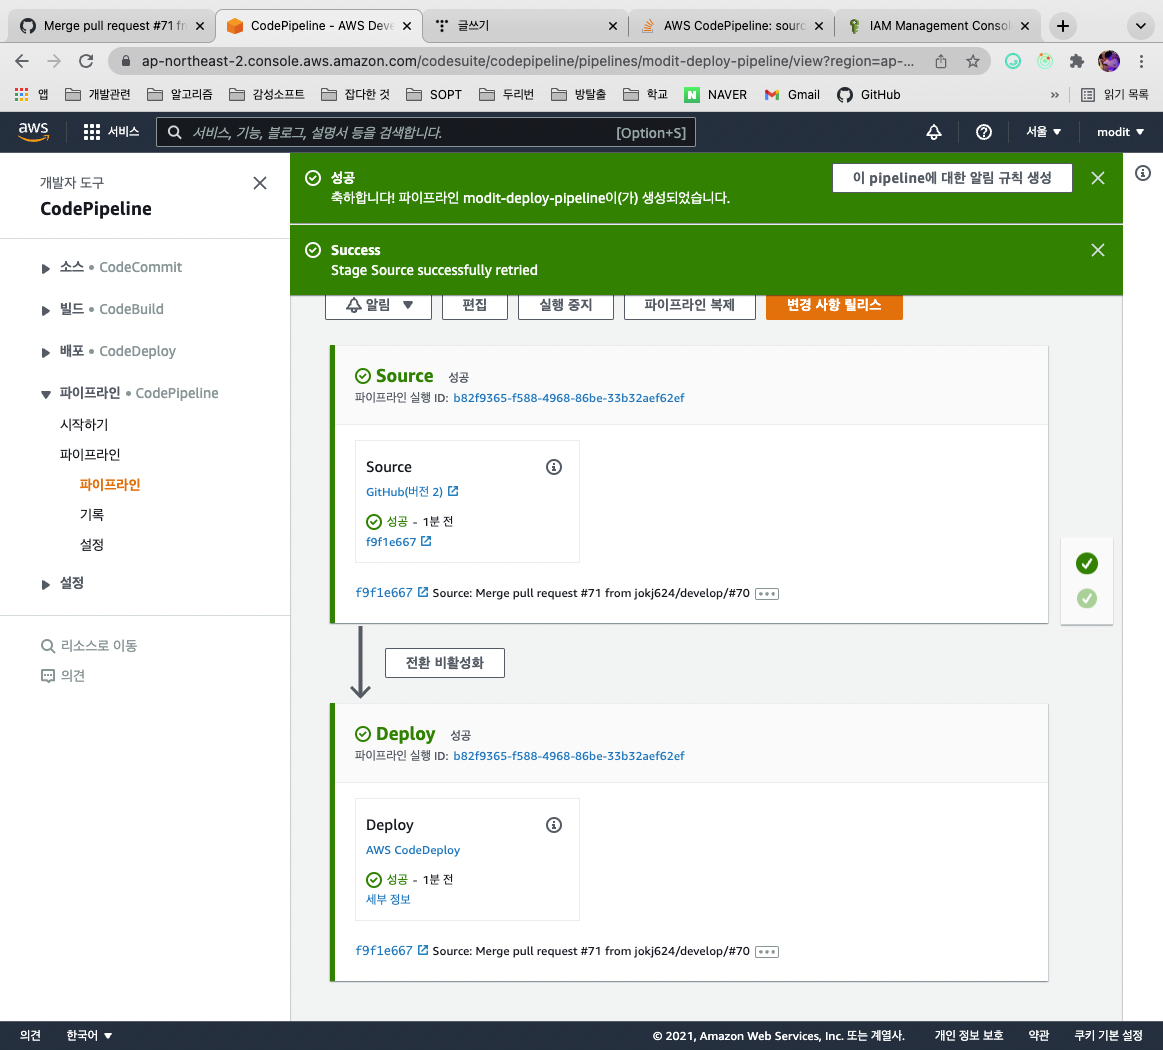Viewport: 1163px width, 1050px height.
Task: Open the GitHub(버전 2) external link
Action: [412, 492]
